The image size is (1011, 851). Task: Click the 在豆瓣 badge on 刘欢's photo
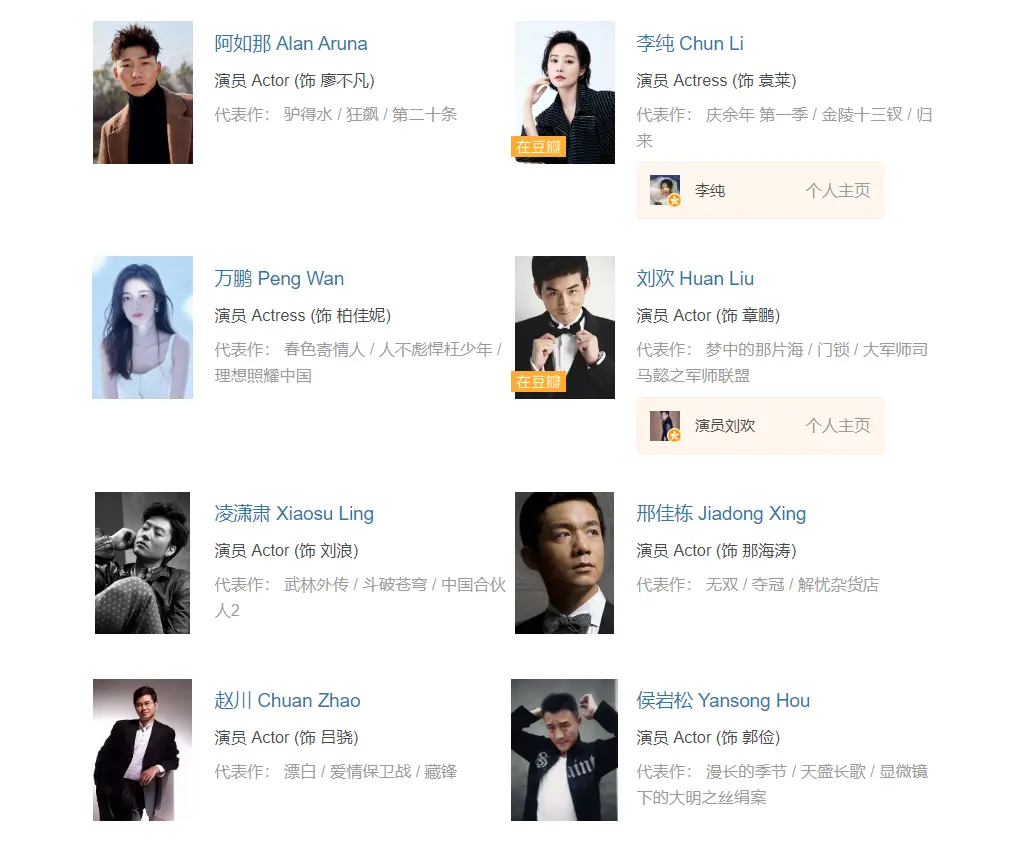click(538, 382)
